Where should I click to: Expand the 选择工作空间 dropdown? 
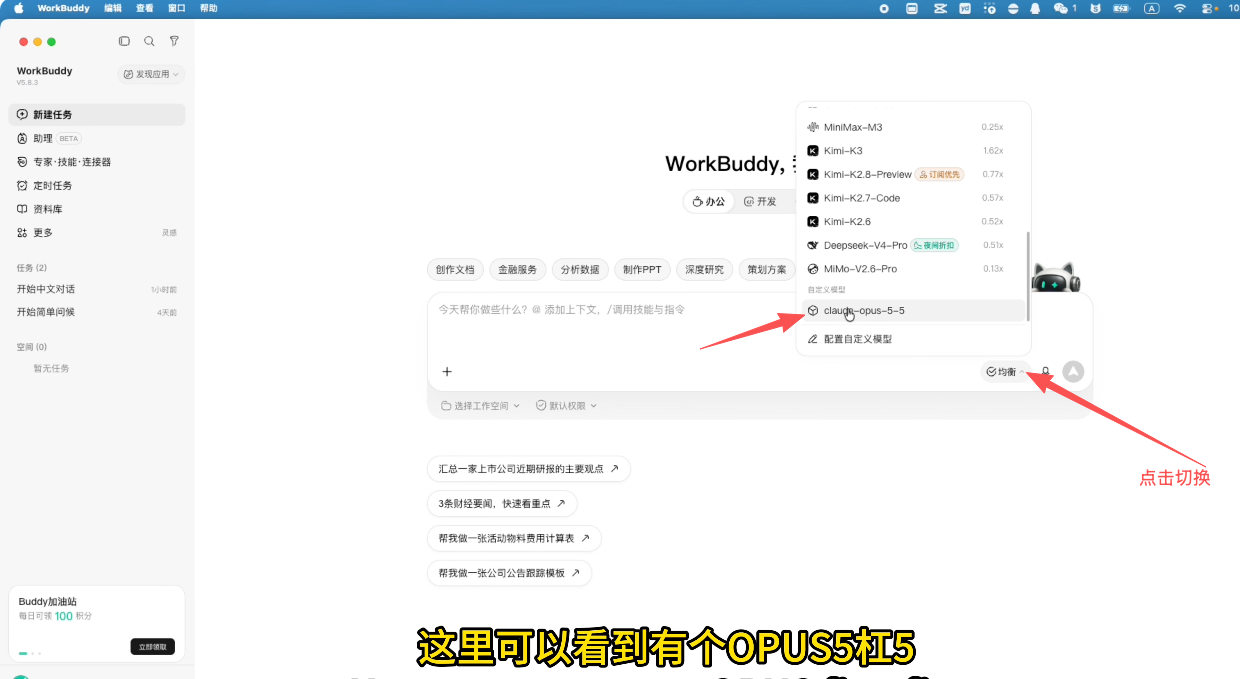pos(481,406)
